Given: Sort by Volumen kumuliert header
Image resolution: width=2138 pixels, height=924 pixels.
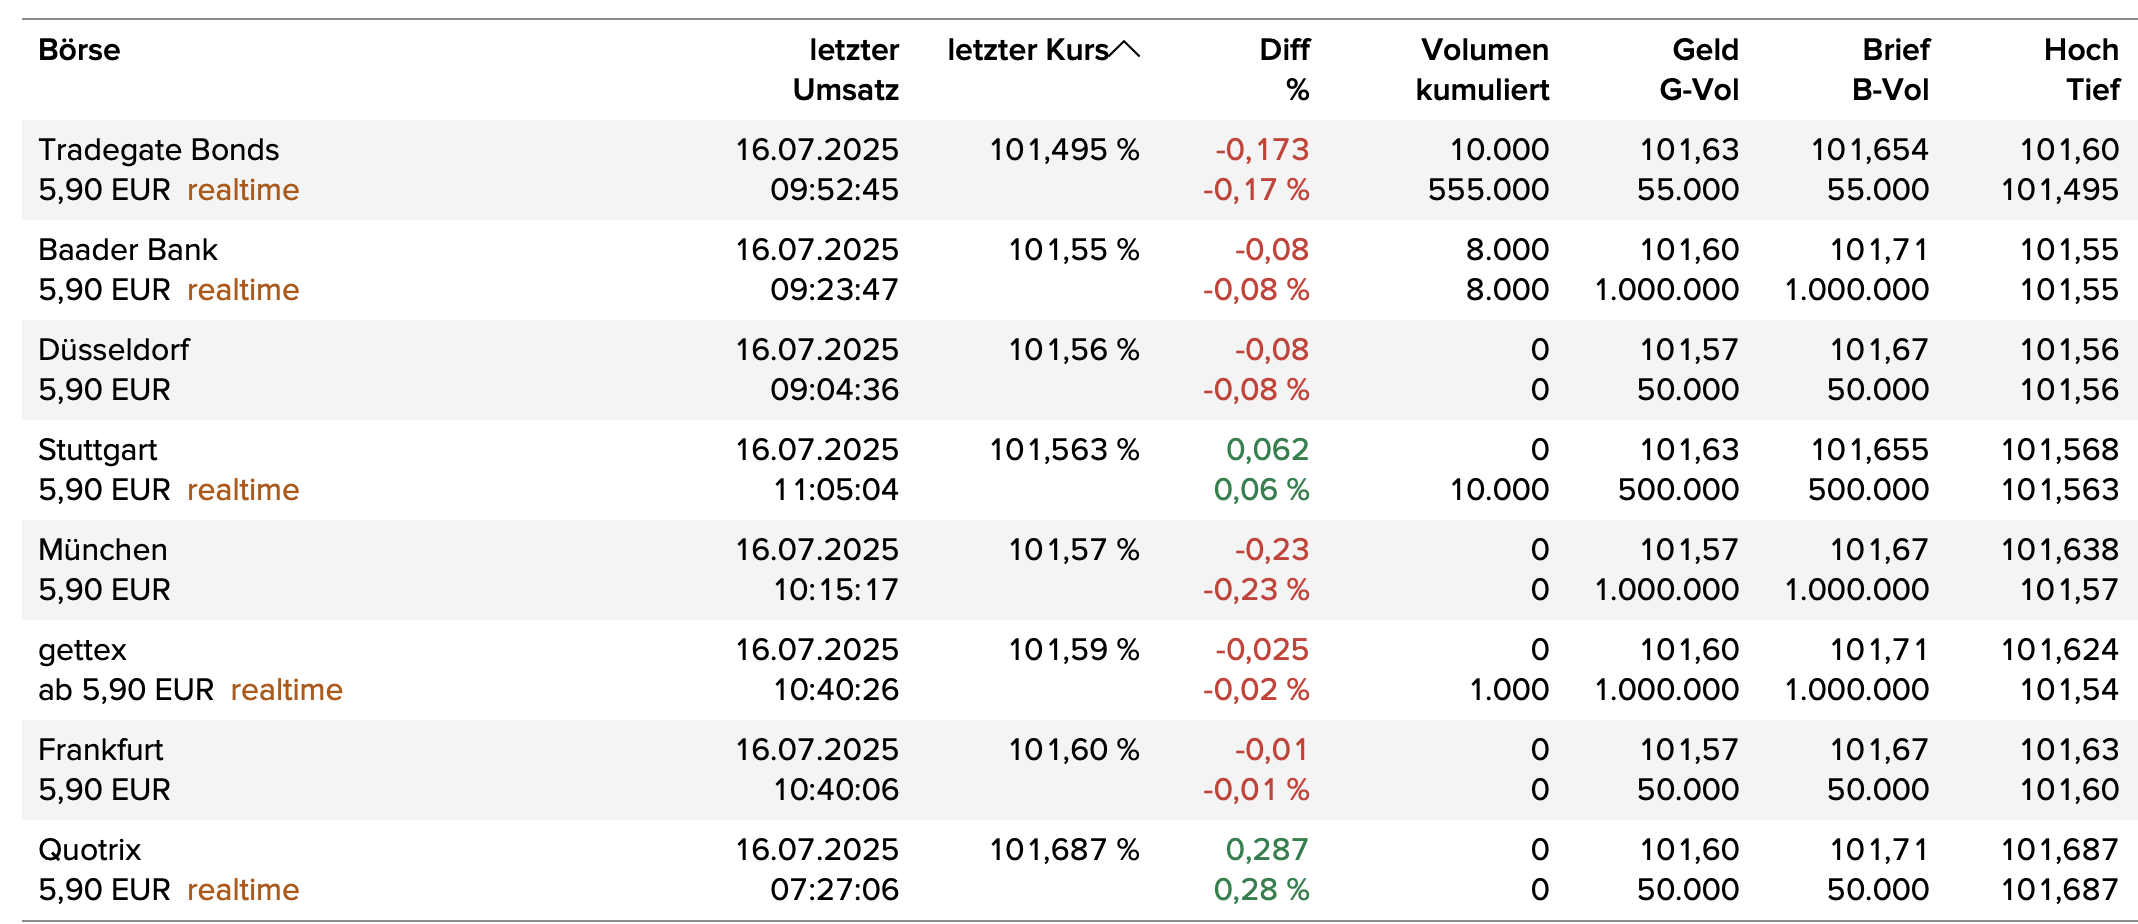Looking at the screenshot, I should [x=1483, y=70].
